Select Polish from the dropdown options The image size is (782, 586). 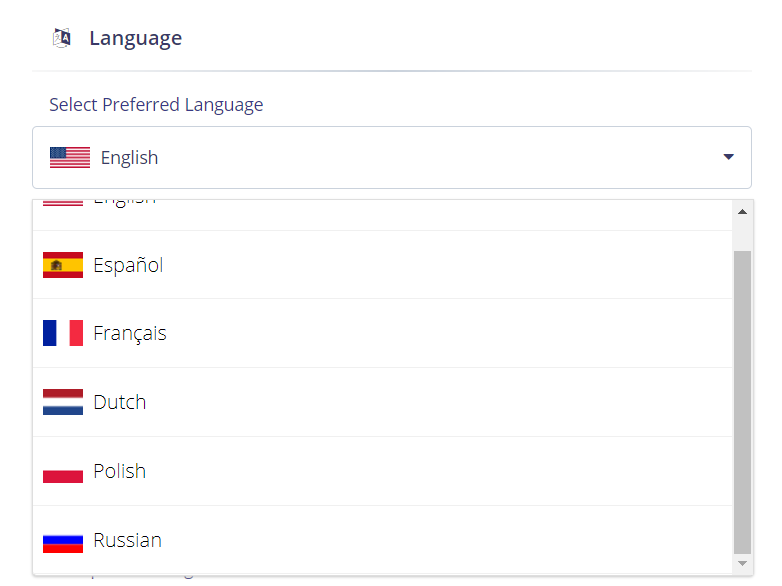tap(383, 471)
